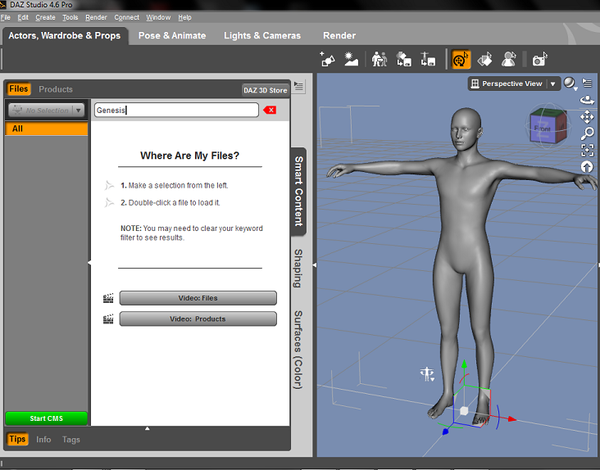Click the pan arrows viewport control
Screen dimensions: 600x470
pyautogui.click(x=587, y=117)
